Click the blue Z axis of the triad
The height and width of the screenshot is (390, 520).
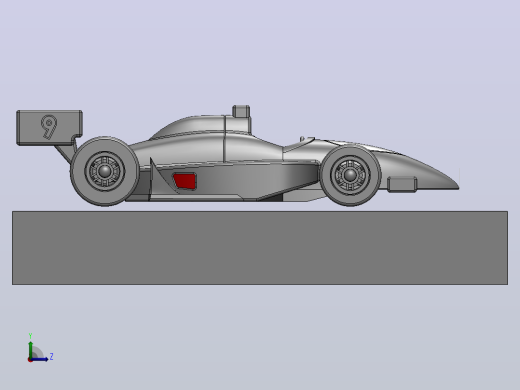pyautogui.click(x=39, y=359)
